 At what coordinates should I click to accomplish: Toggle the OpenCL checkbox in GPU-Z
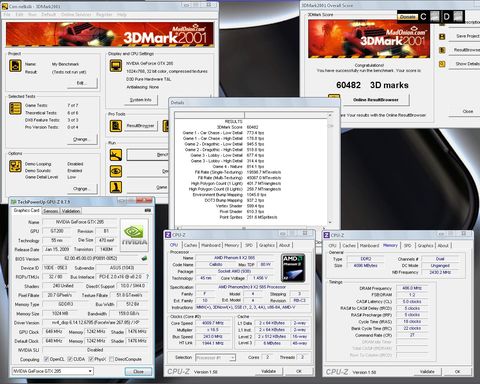(x=46, y=359)
